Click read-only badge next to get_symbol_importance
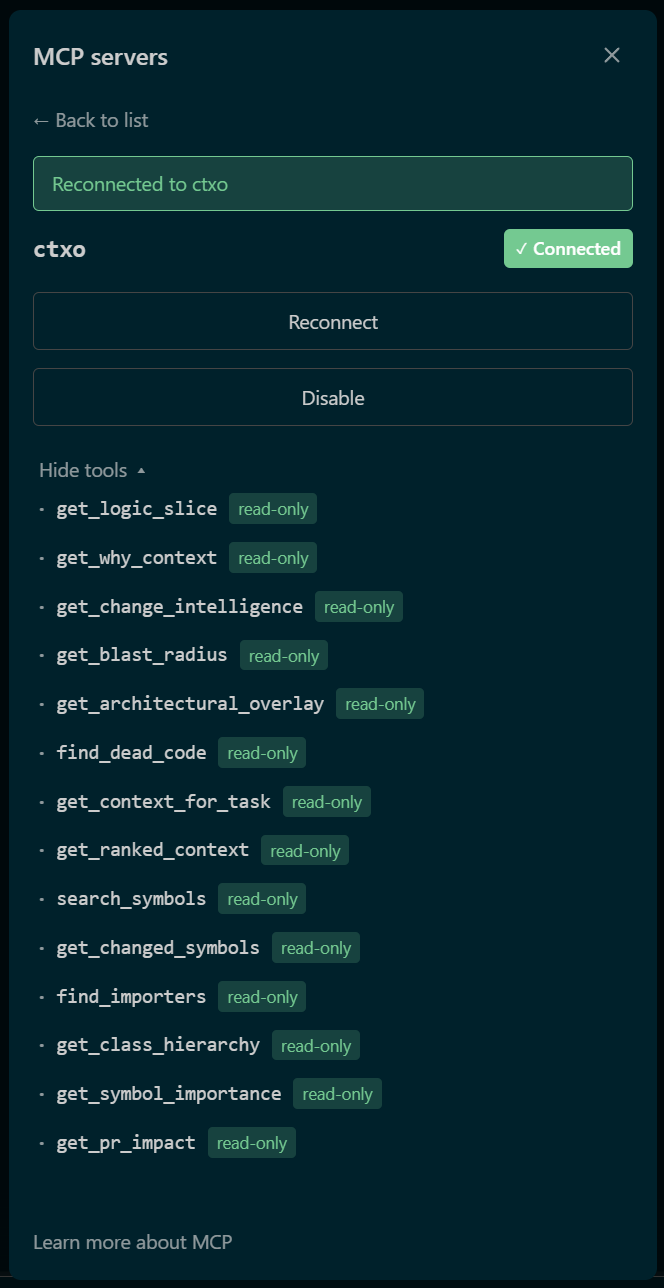664x1288 pixels. tap(337, 1094)
